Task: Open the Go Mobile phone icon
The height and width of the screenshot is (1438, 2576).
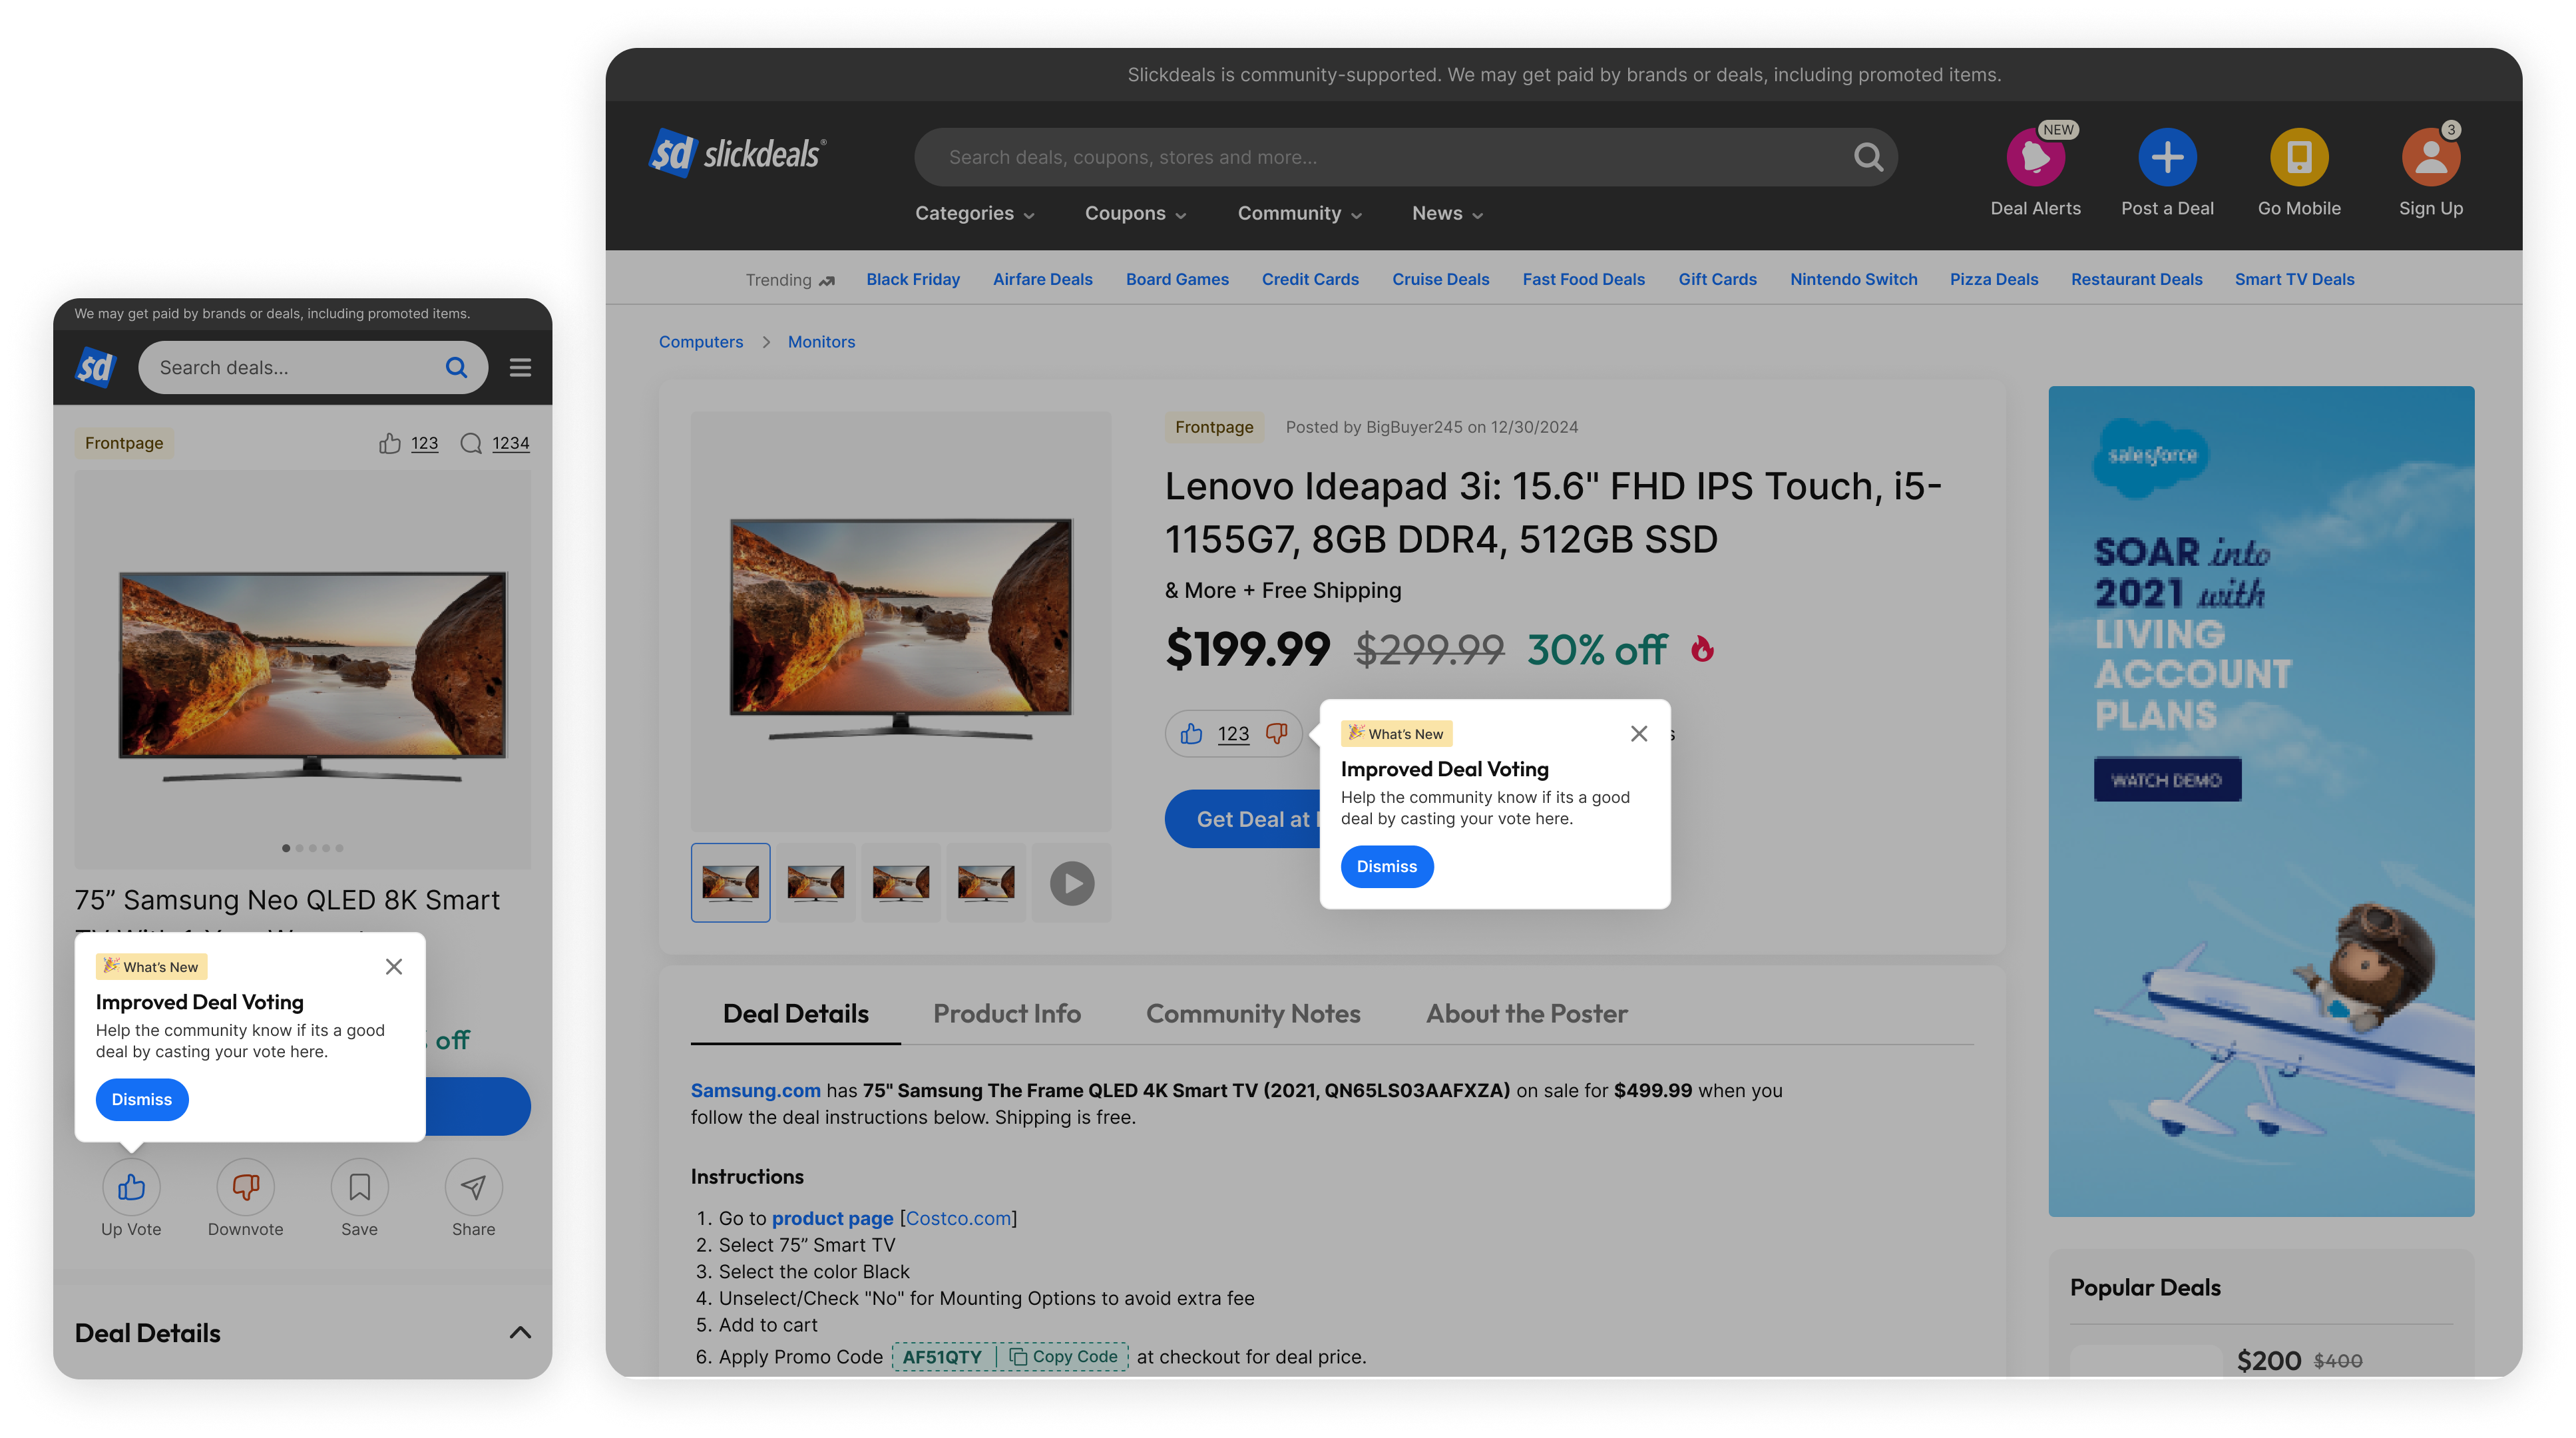Action: click(2299, 157)
